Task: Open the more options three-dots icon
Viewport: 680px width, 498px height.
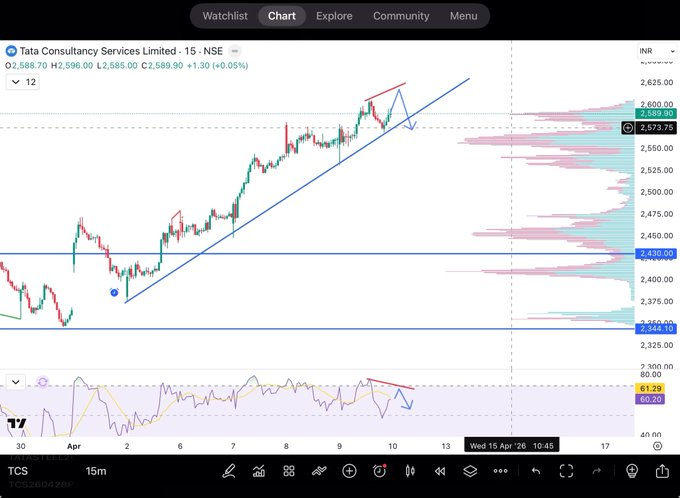Action: coord(500,471)
